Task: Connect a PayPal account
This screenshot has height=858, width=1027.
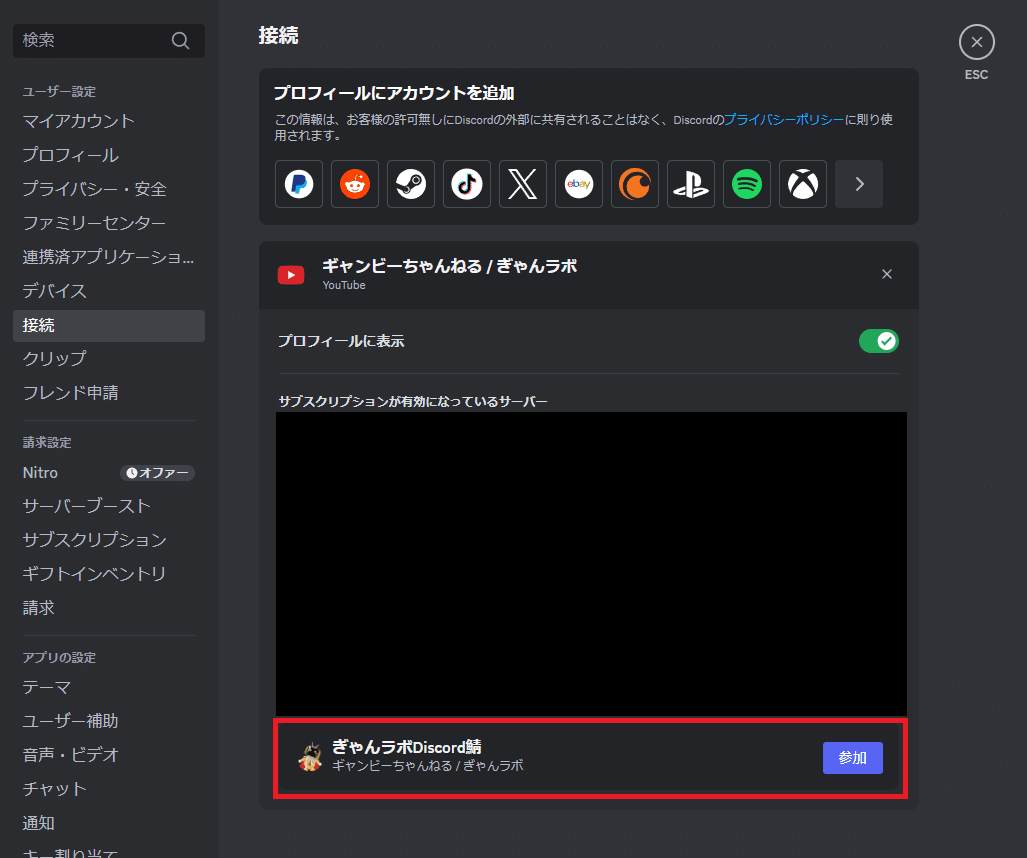Action: click(x=299, y=184)
